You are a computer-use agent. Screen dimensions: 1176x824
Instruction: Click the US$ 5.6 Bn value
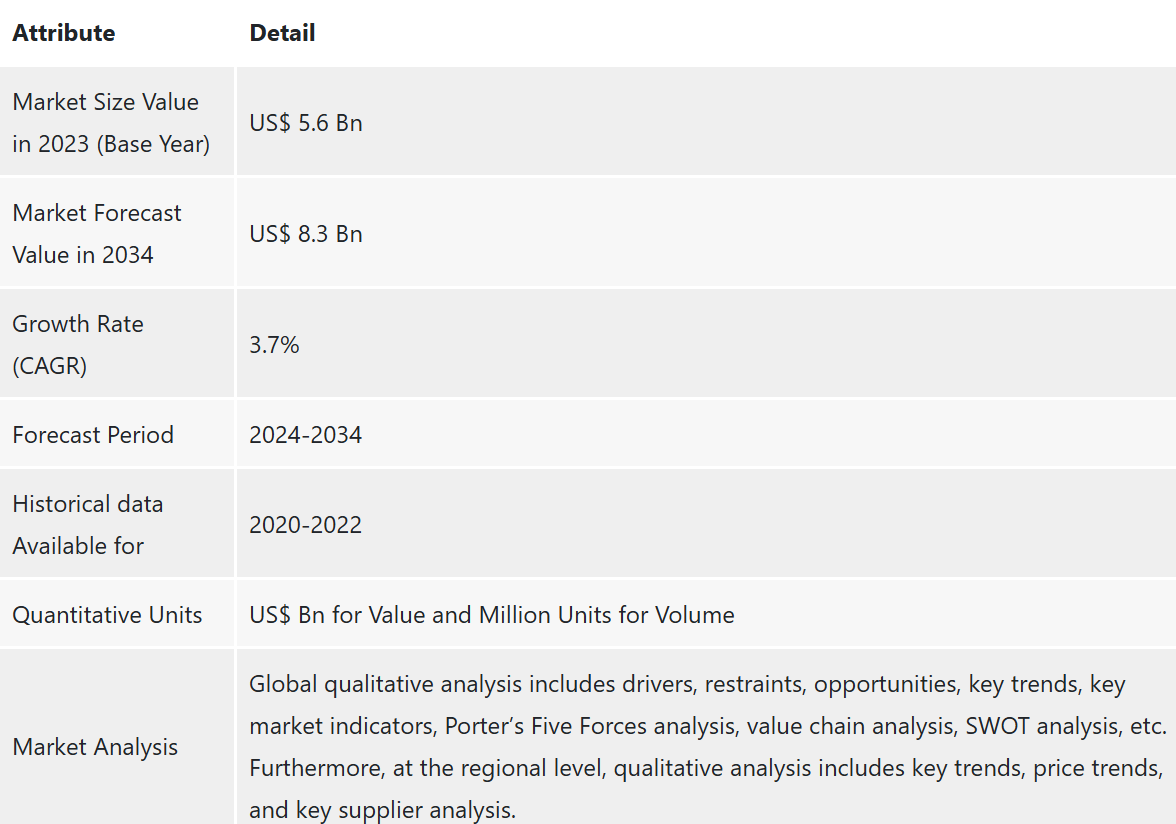tap(306, 123)
